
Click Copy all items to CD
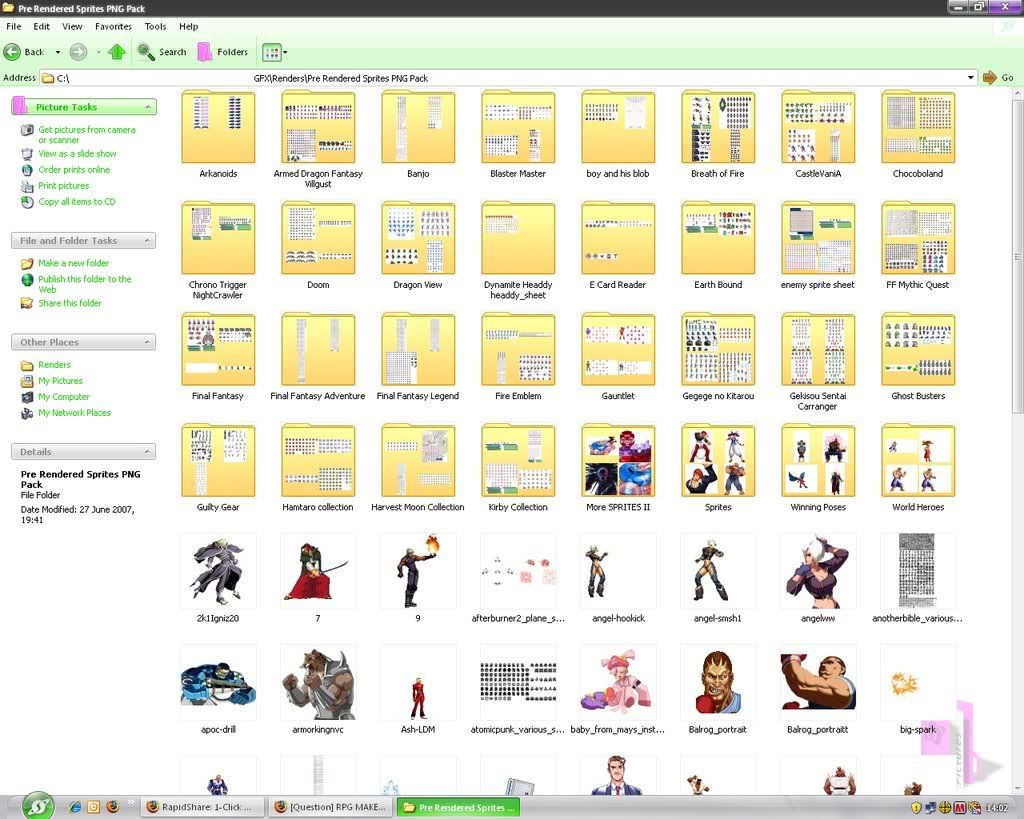point(76,201)
